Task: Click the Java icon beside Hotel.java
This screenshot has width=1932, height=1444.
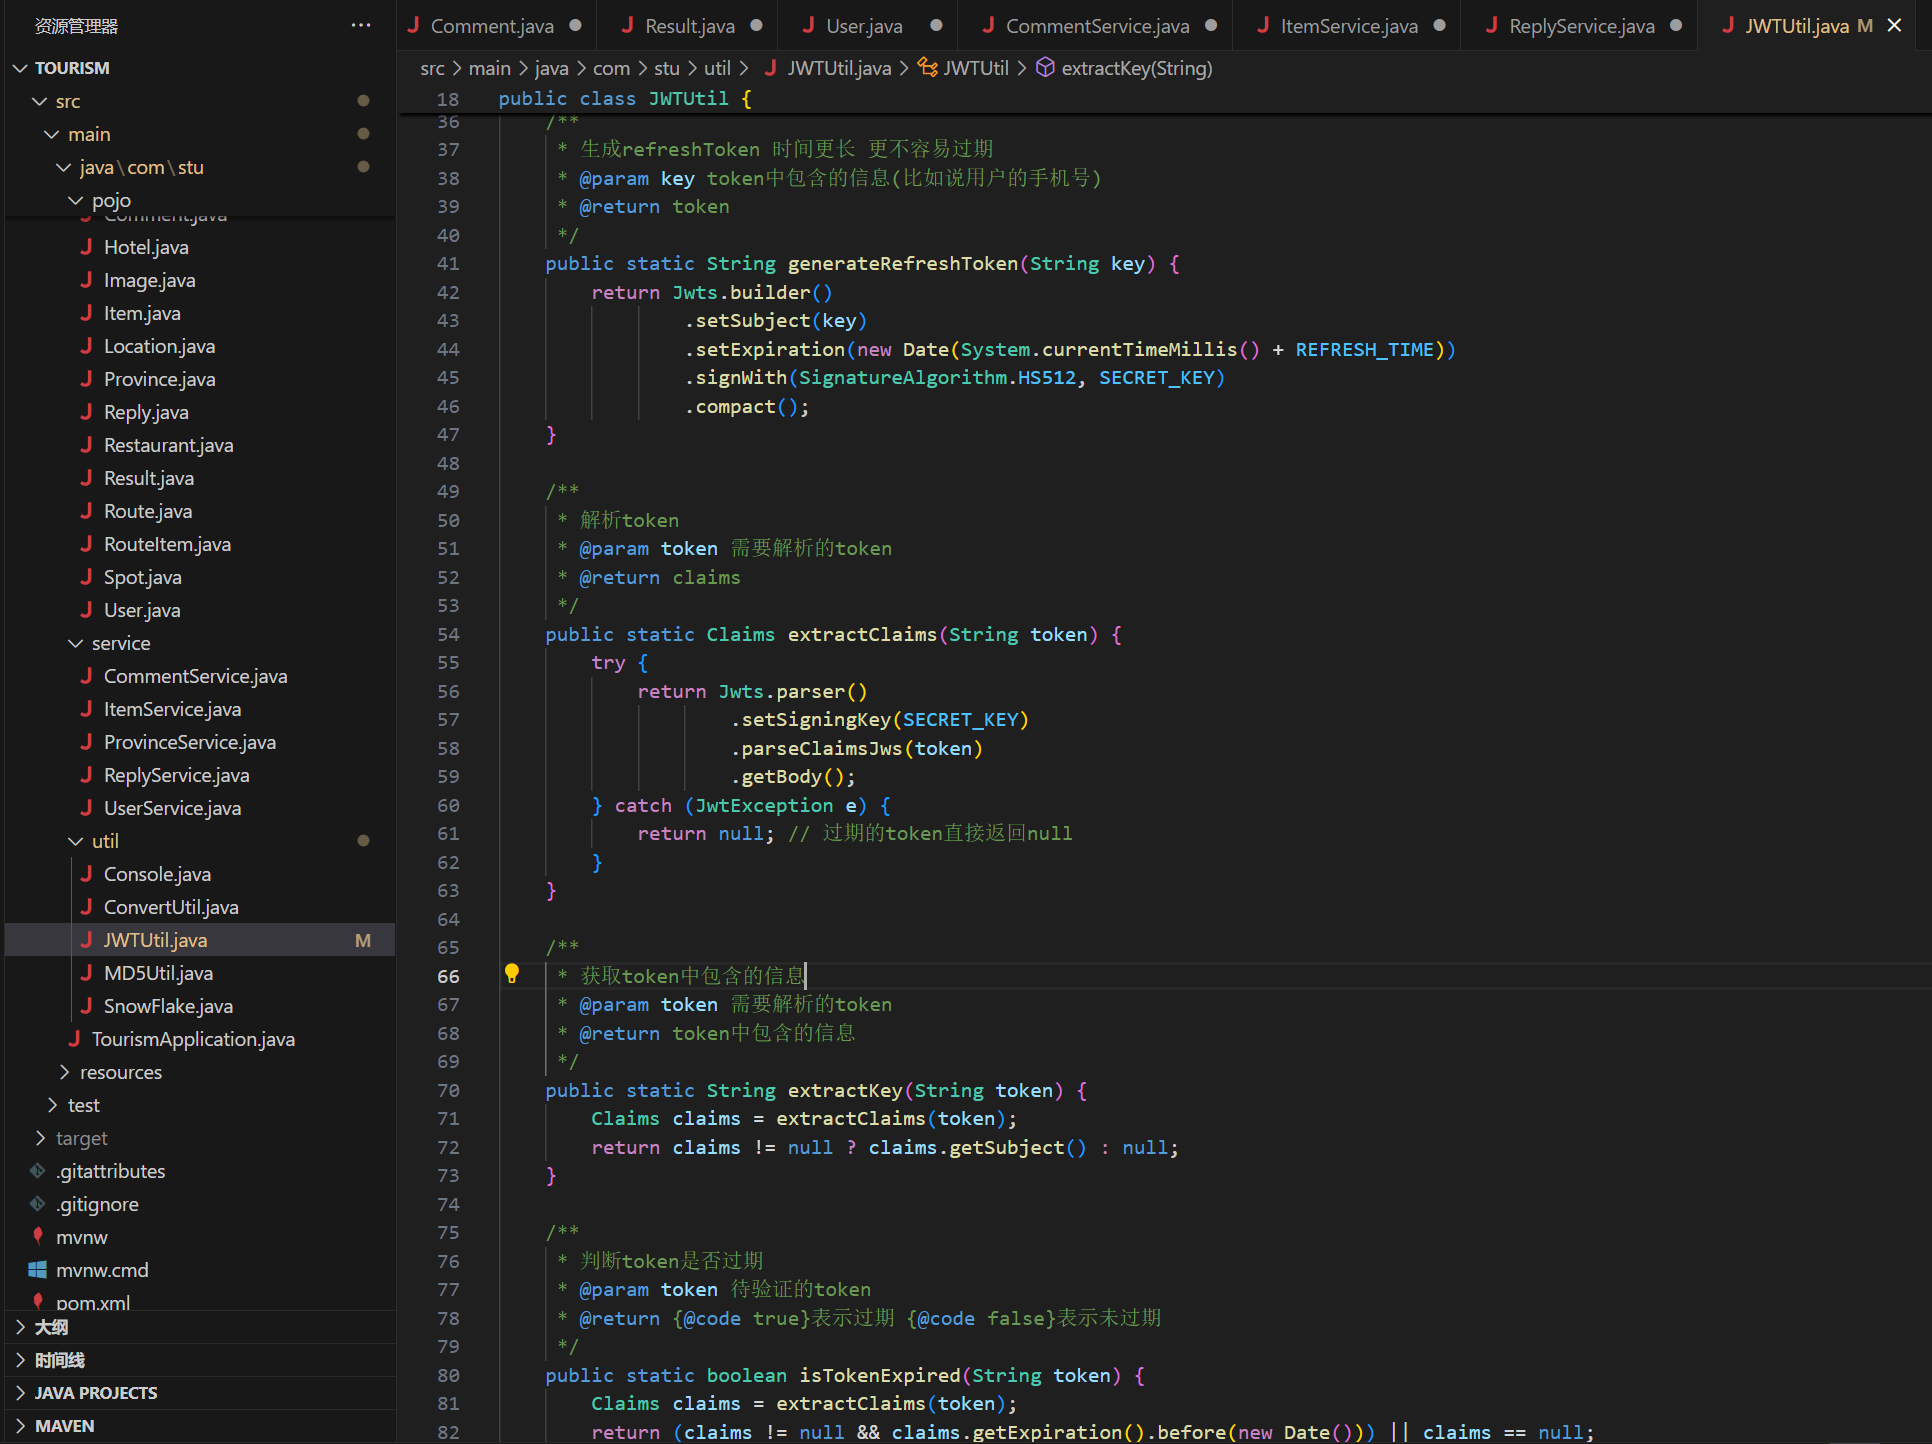Action: [x=86, y=247]
